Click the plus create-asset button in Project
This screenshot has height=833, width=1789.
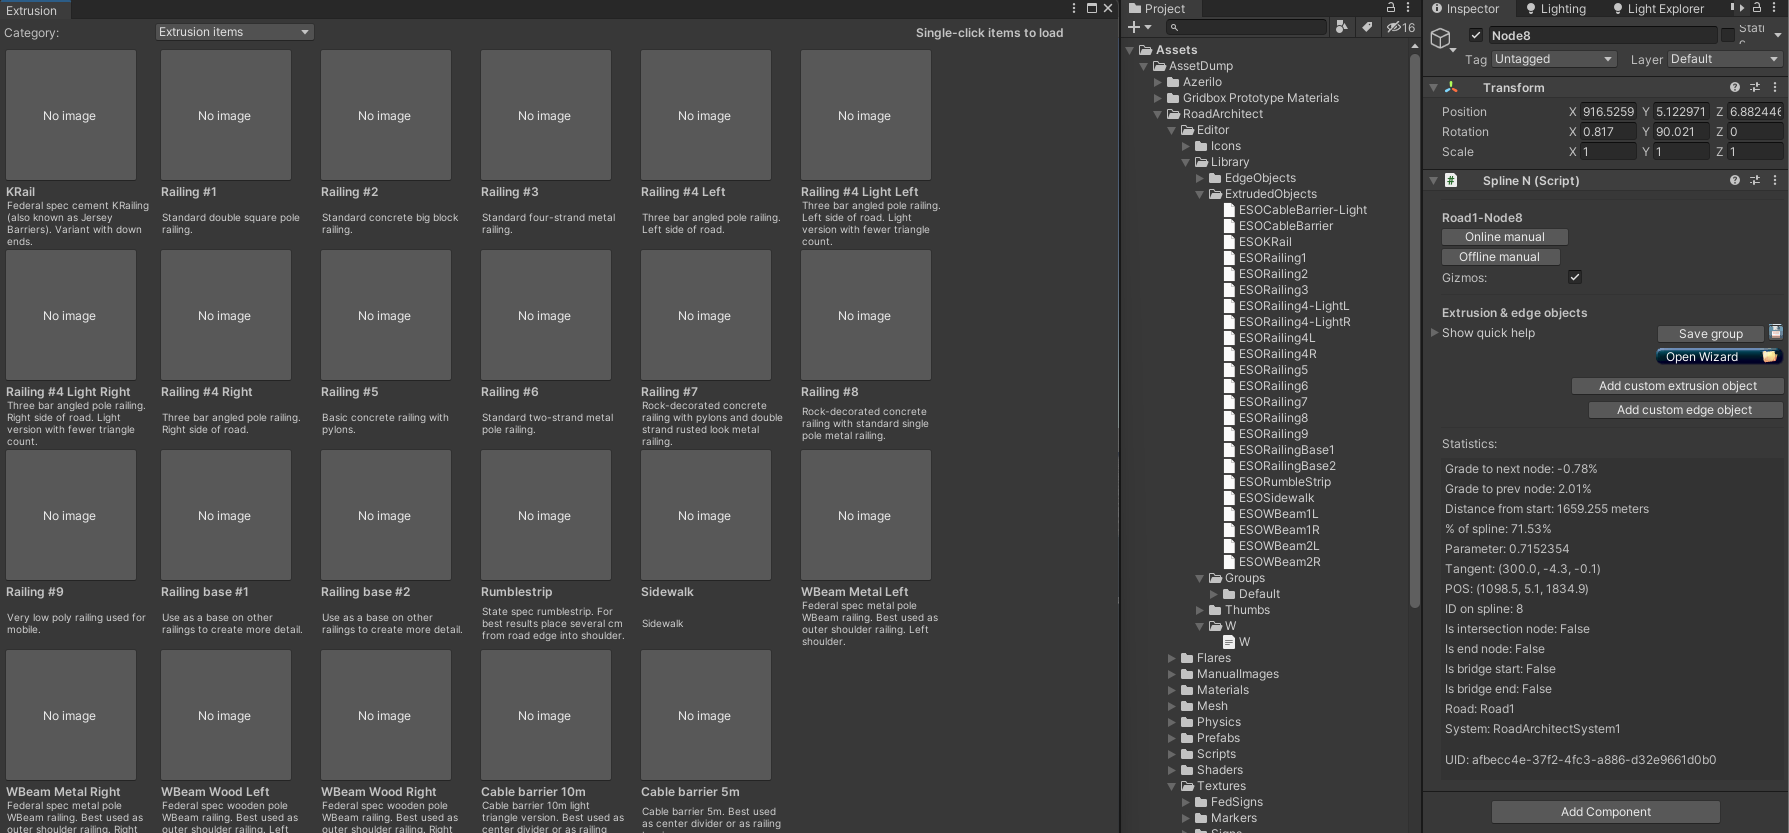tap(1139, 27)
